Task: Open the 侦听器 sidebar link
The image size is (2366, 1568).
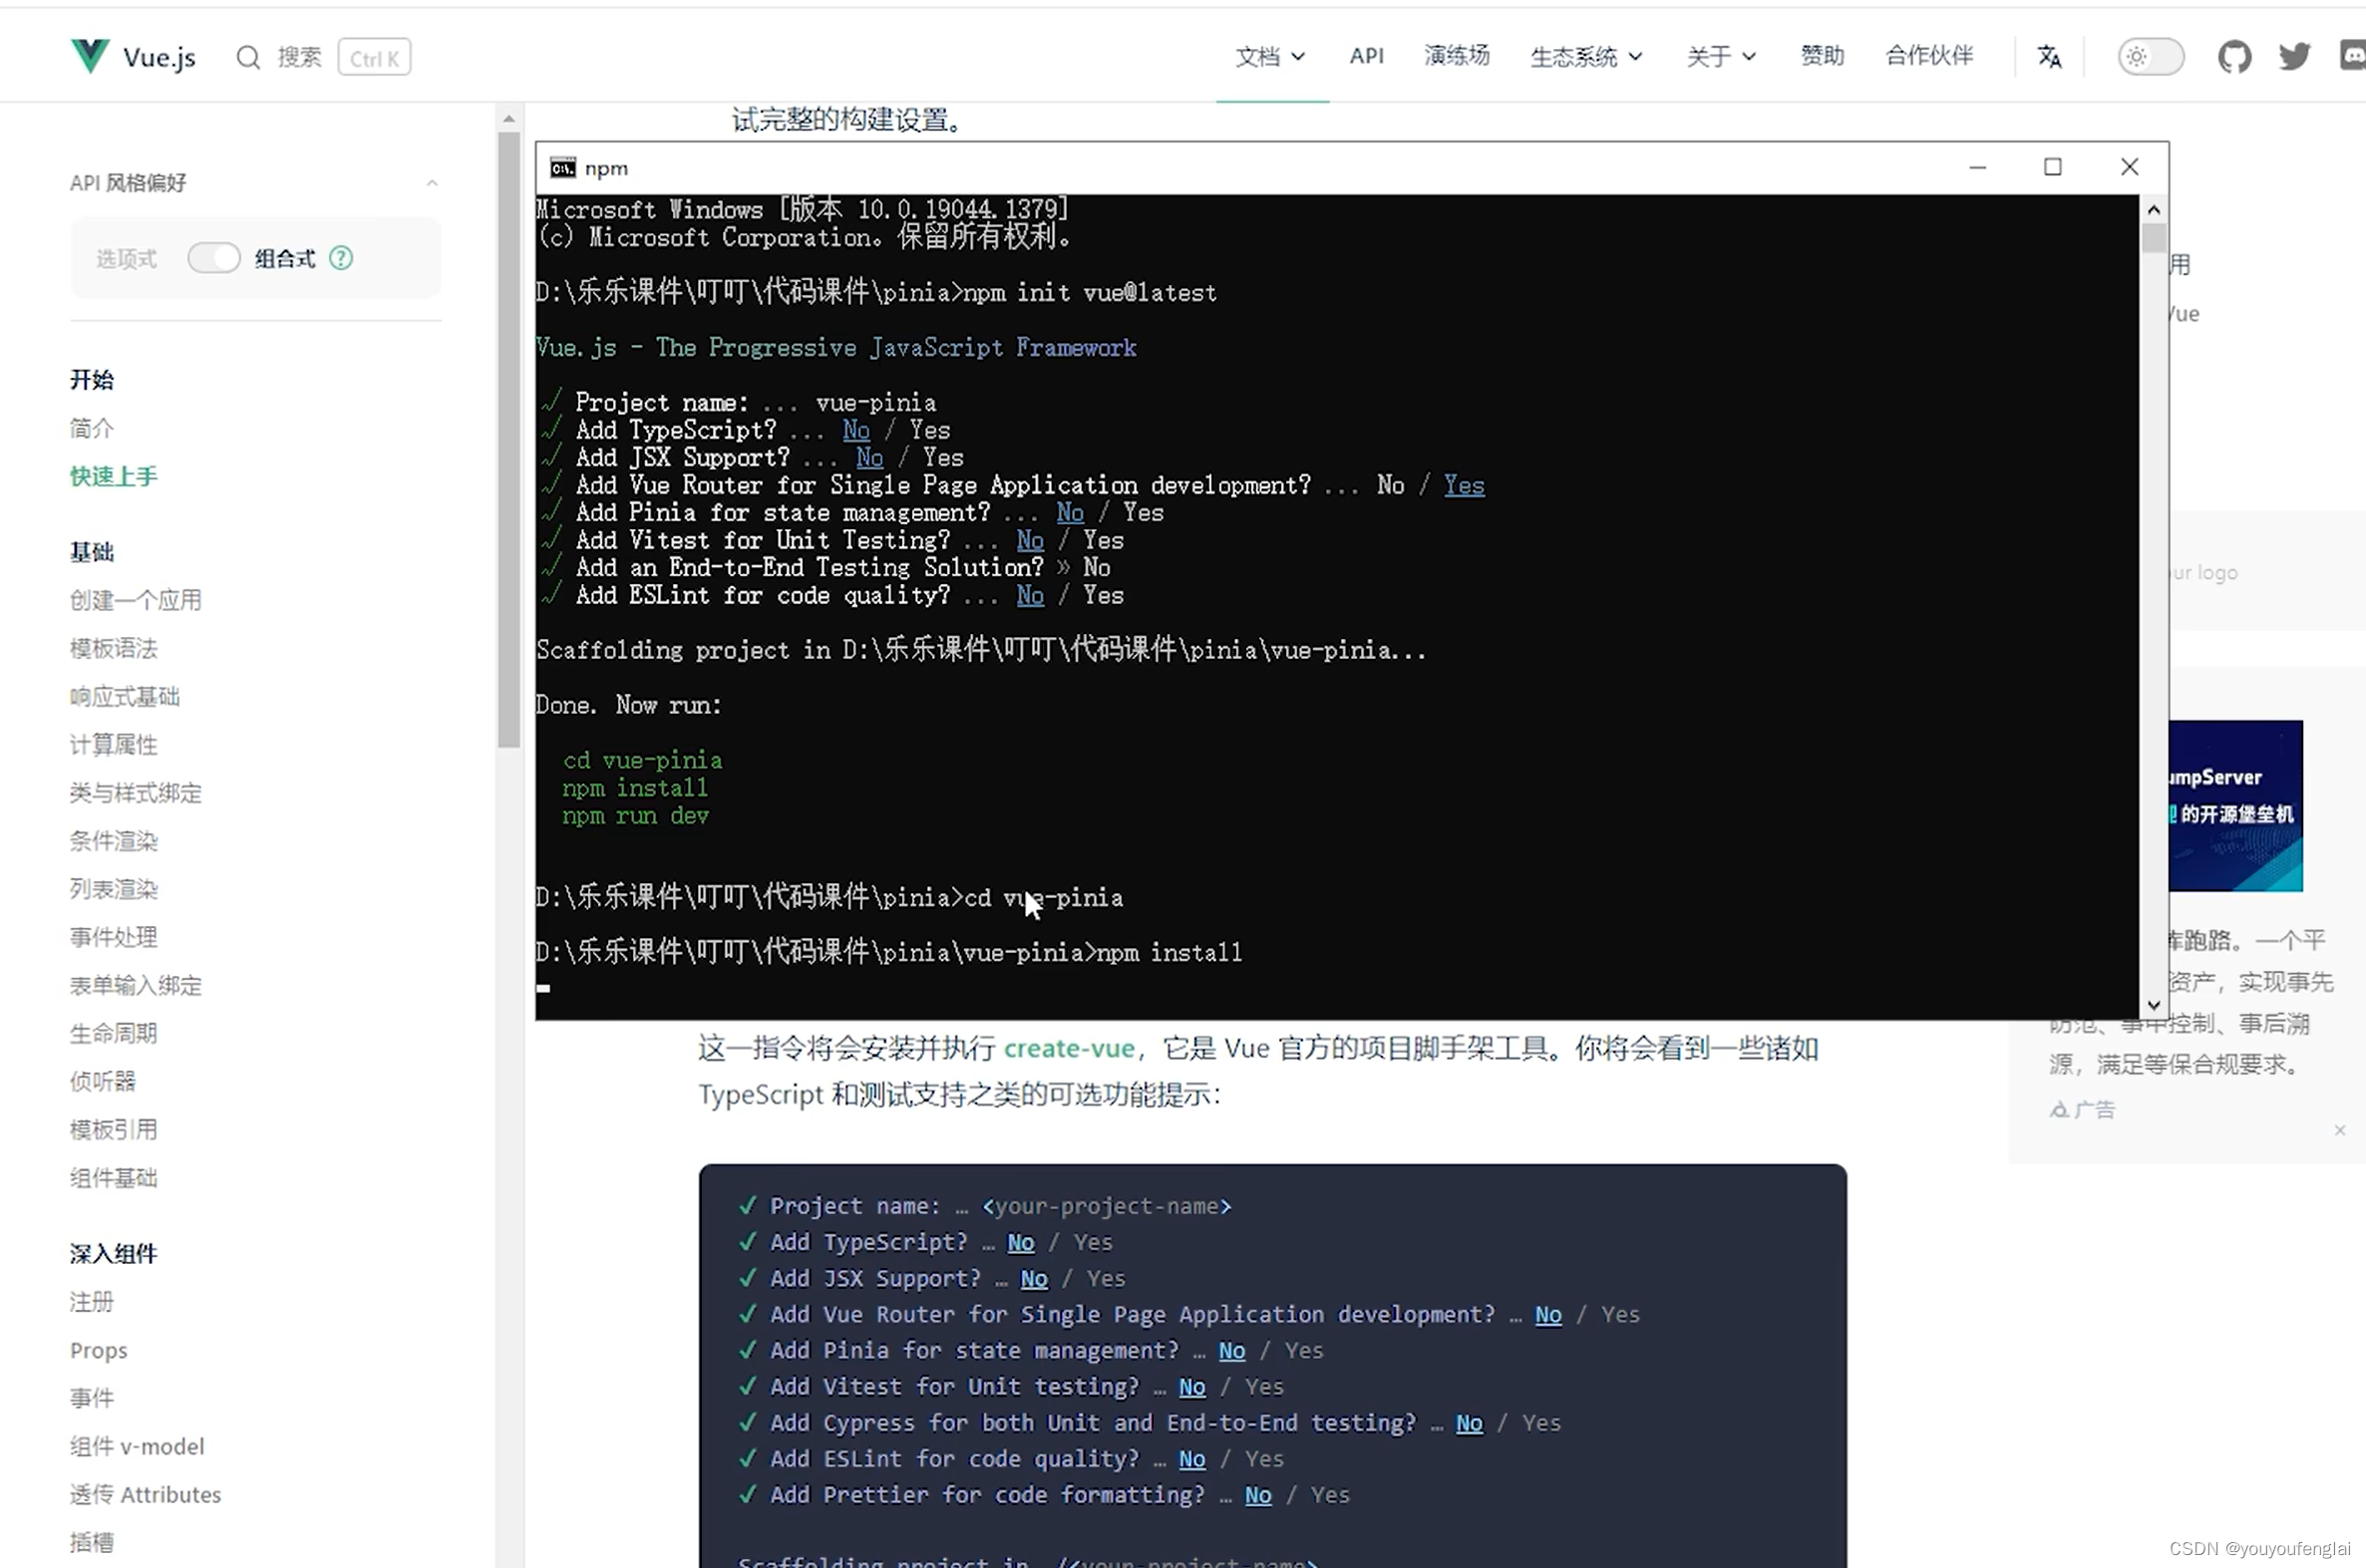Action: click(103, 1082)
